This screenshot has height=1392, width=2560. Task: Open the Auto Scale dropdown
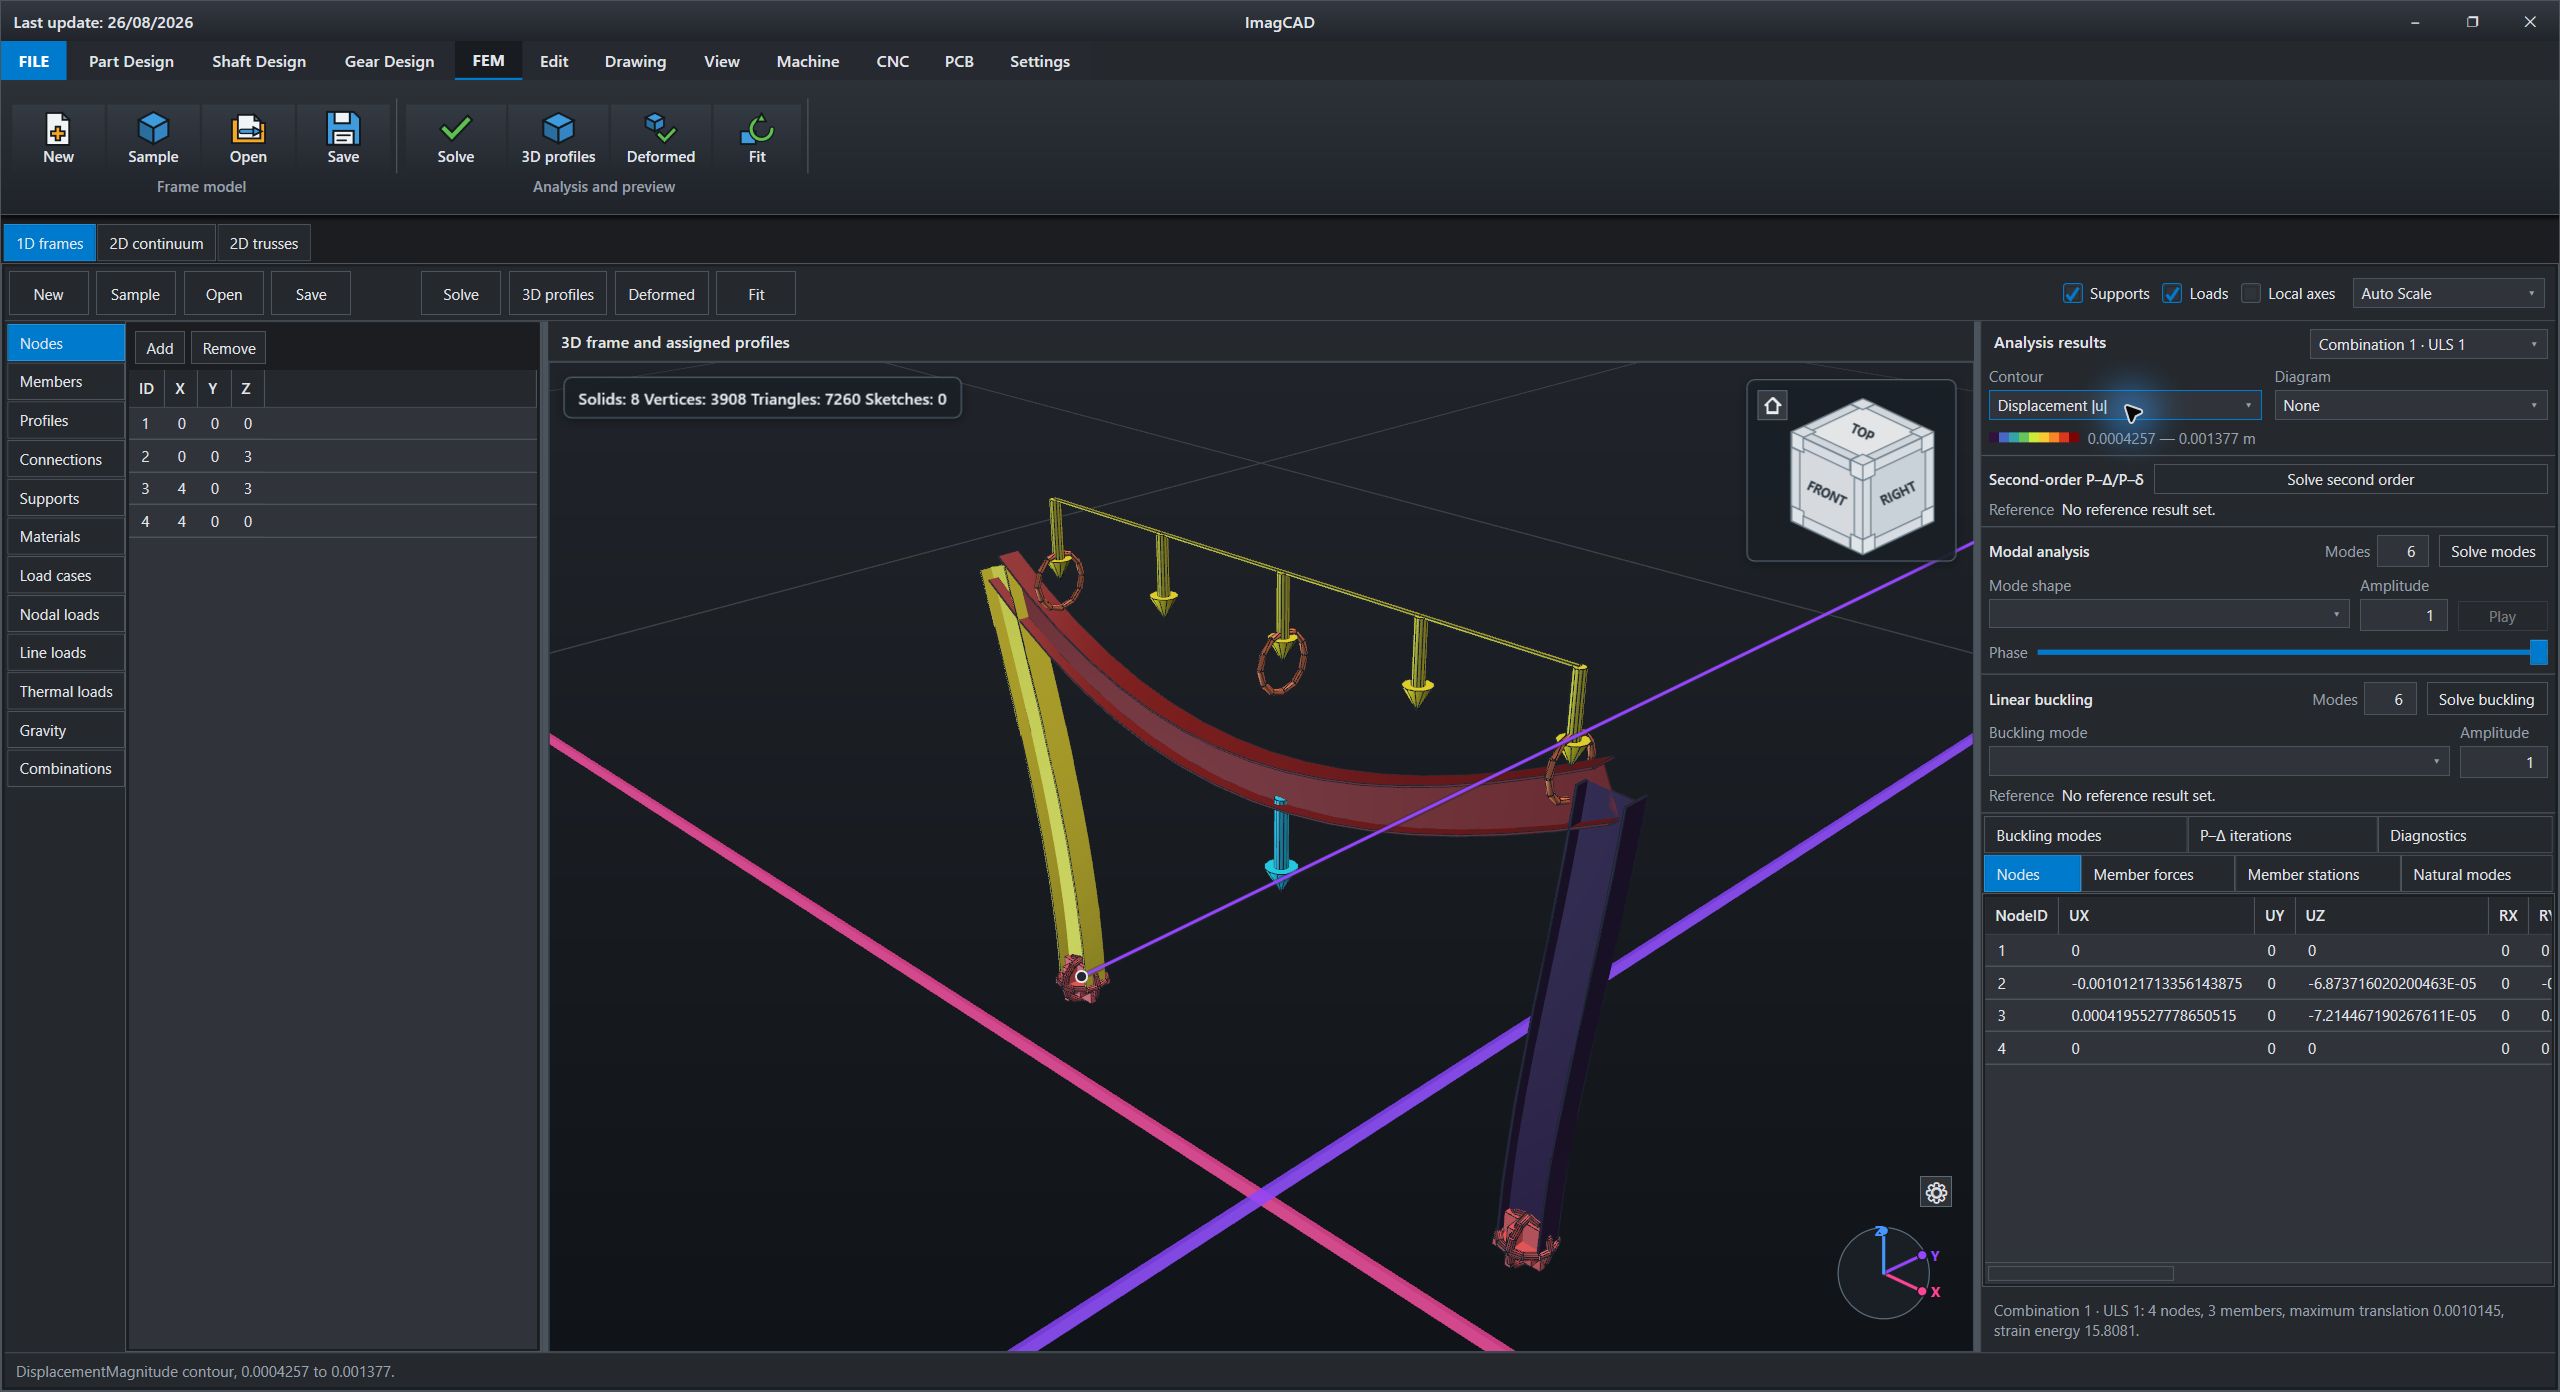(x=2449, y=294)
